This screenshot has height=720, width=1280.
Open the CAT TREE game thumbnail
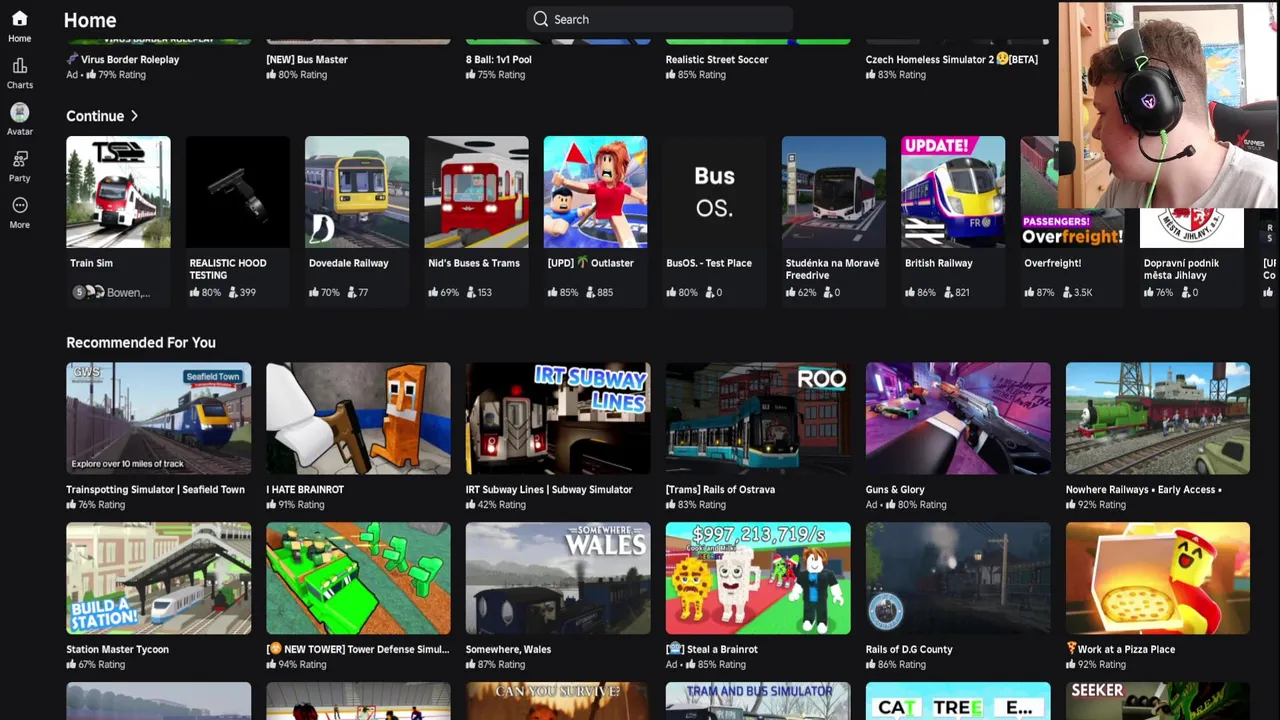[958, 701]
